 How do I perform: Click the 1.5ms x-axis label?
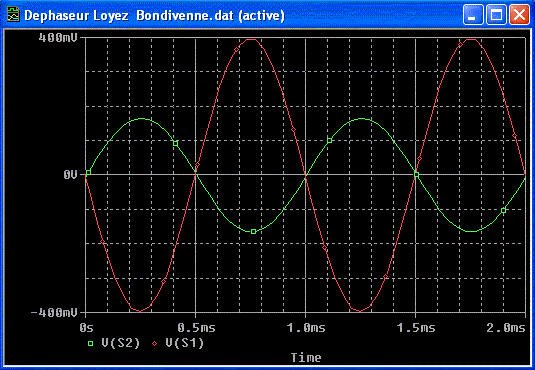[x=416, y=328]
